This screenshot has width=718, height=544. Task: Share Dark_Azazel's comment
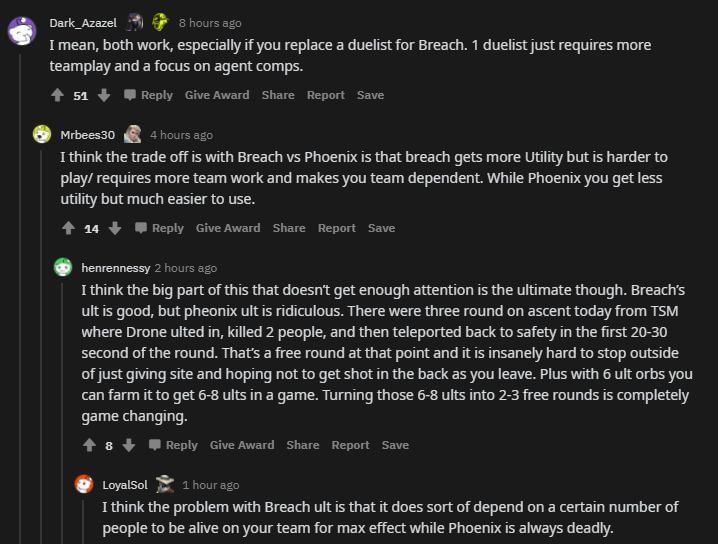(x=278, y=95)
